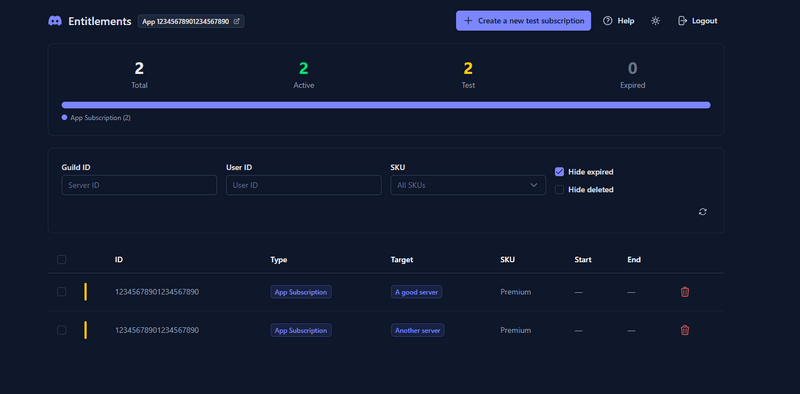
Task: Click Premium SKU in A good server row
Action: click(x=516, y=292)
